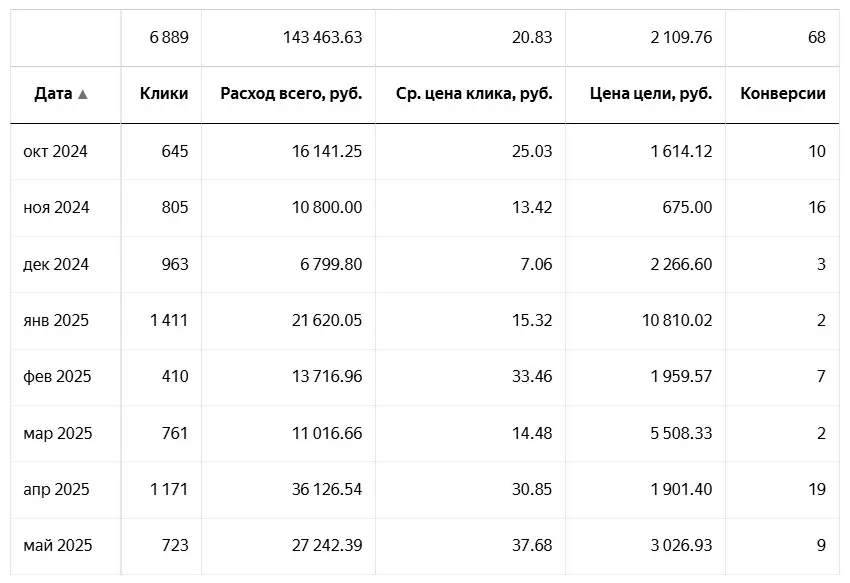Sort by the Конверсии column header
Screen dimensions: 850x583
pyautogui.click(x=783, y=94)
